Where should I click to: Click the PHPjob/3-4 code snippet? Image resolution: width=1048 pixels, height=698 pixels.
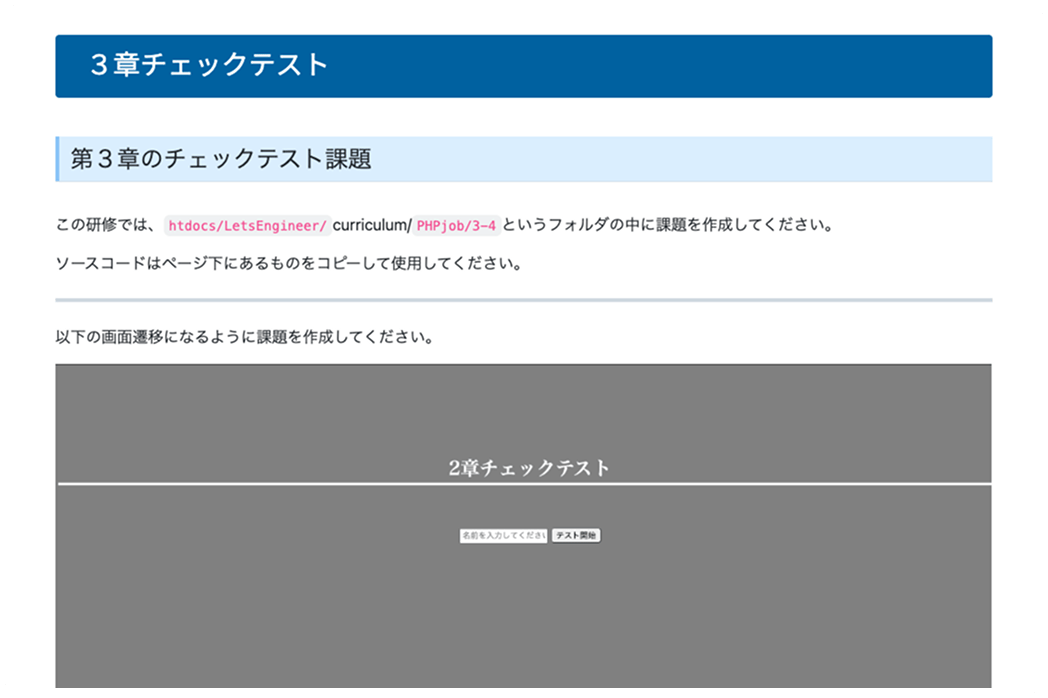[x=456, y=225]
